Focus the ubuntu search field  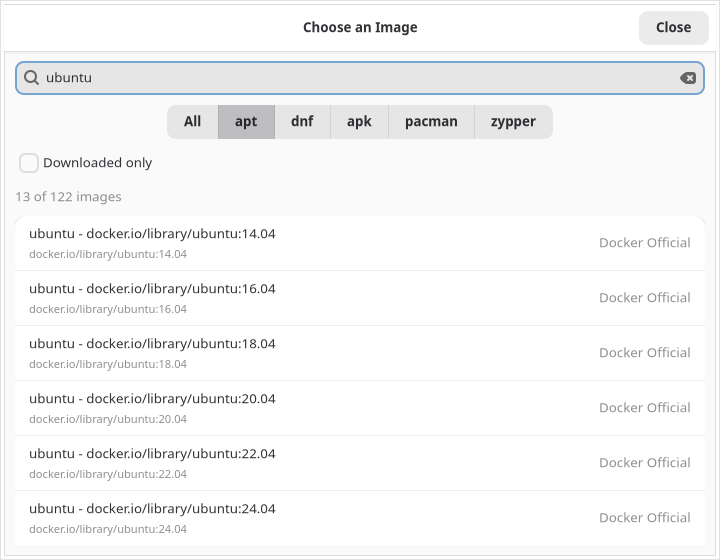360,78
